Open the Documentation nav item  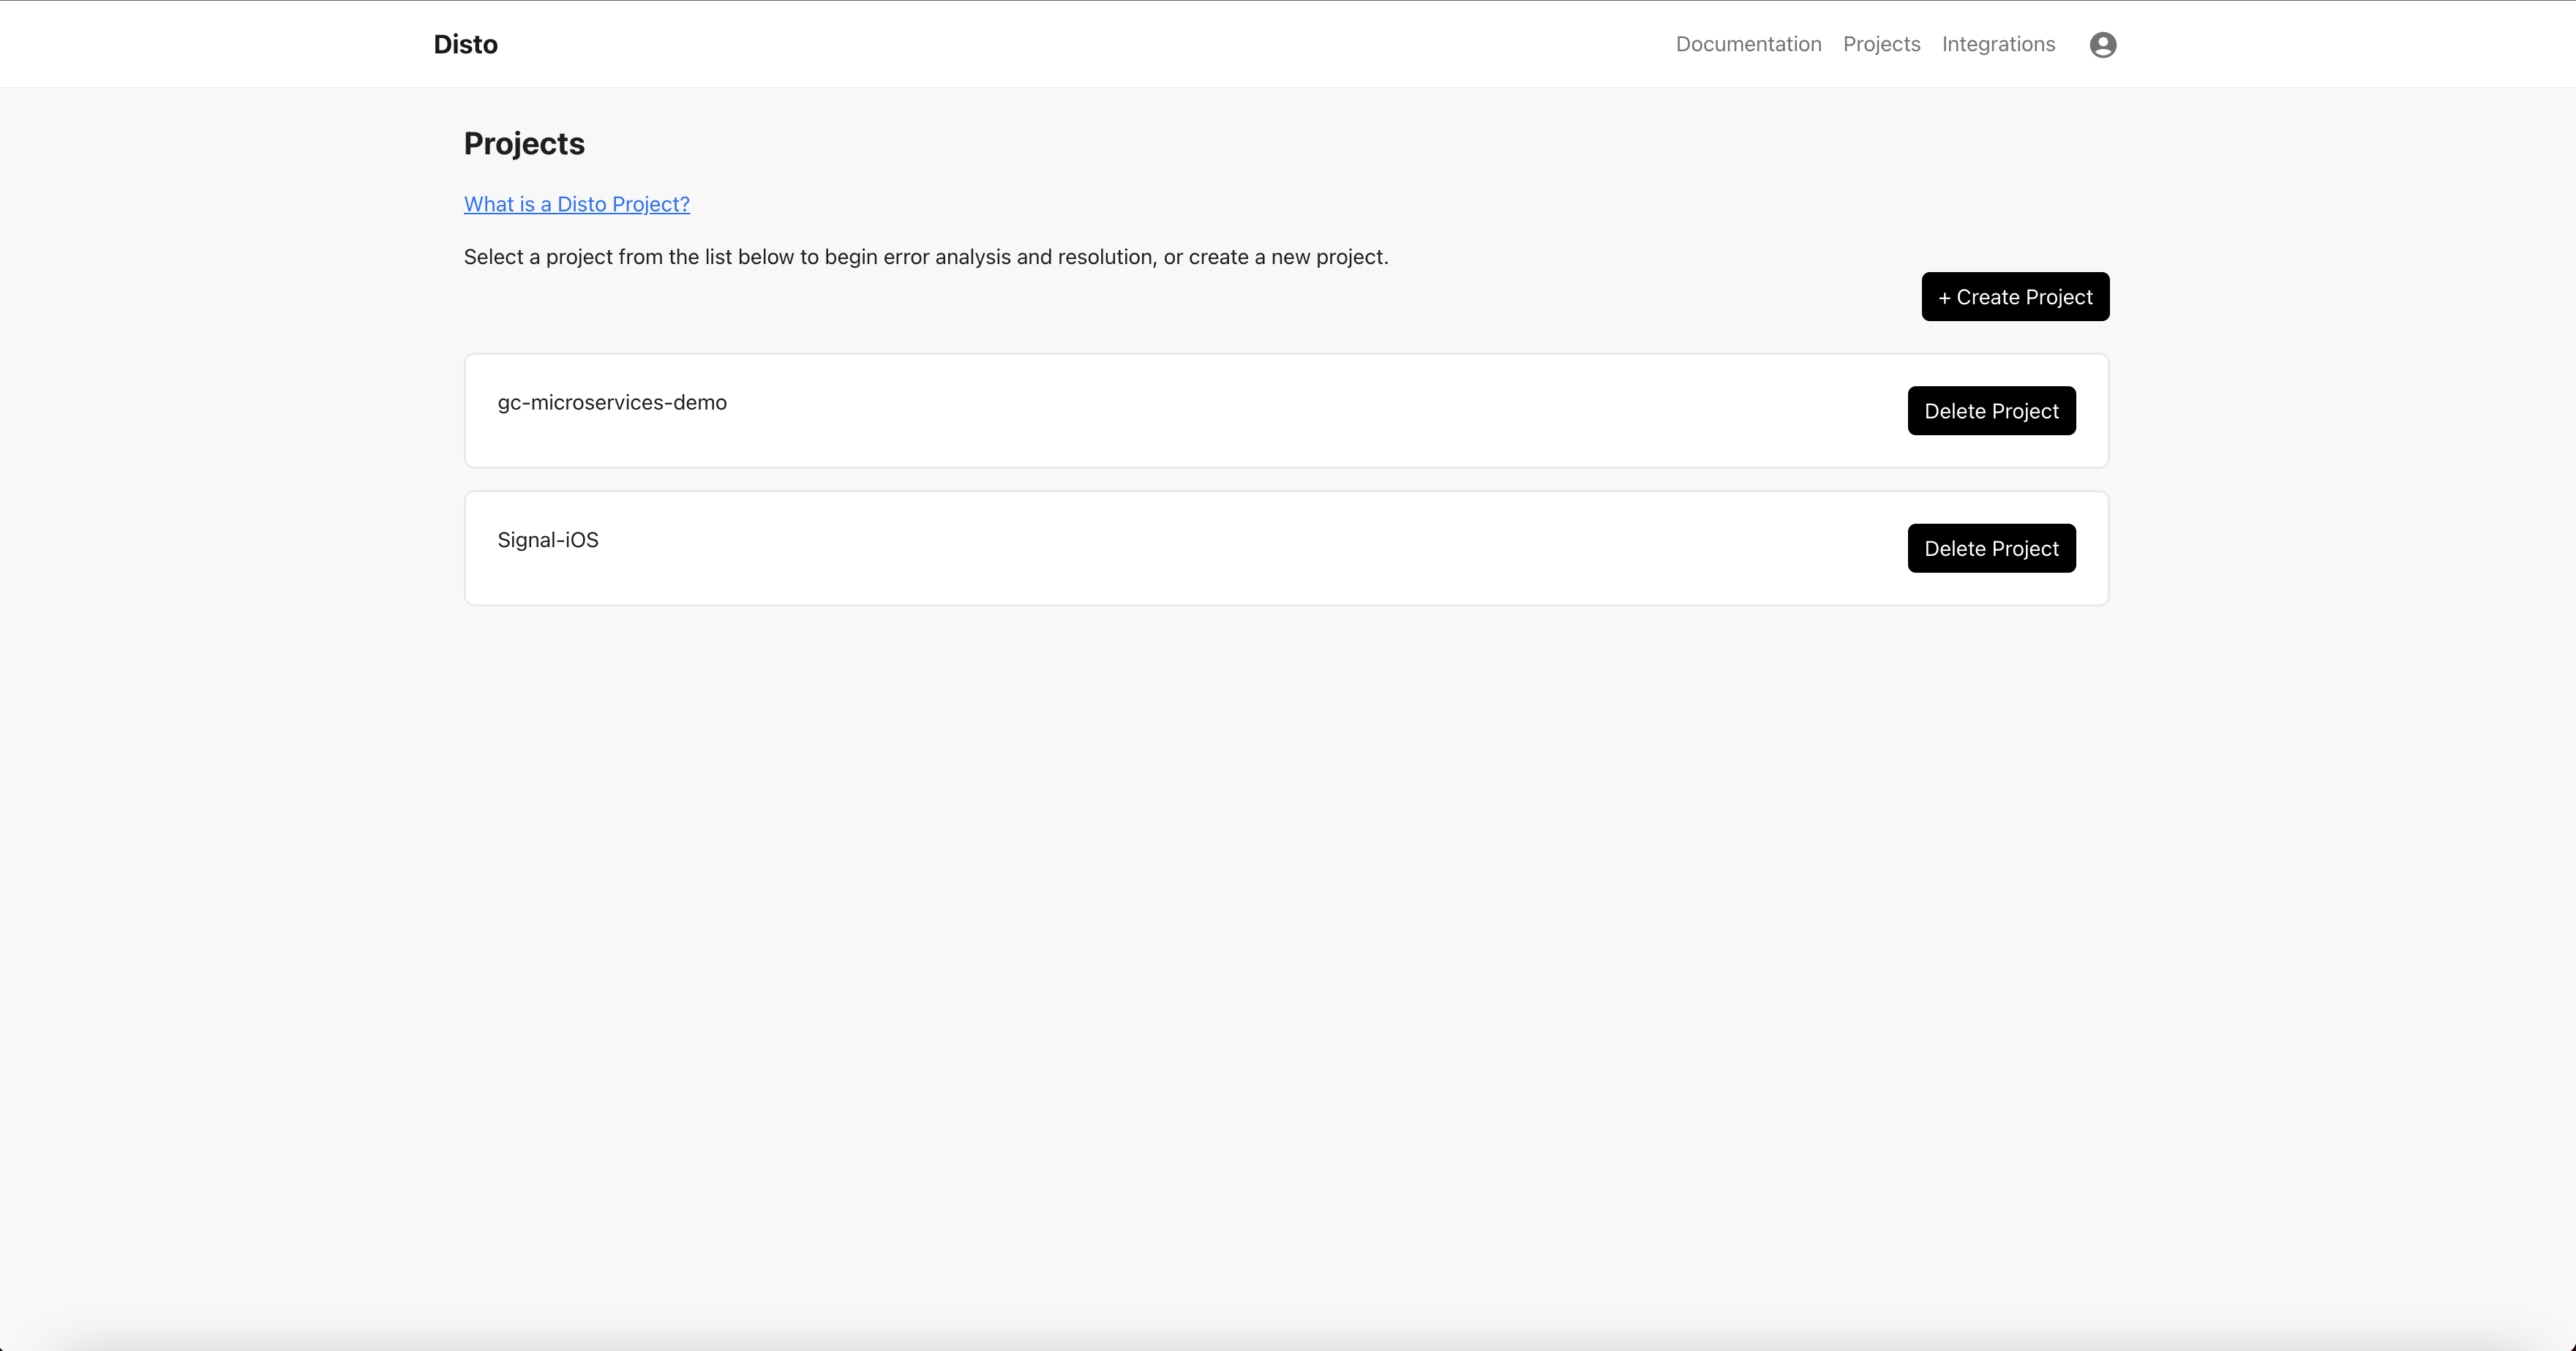coord(1748,44)
